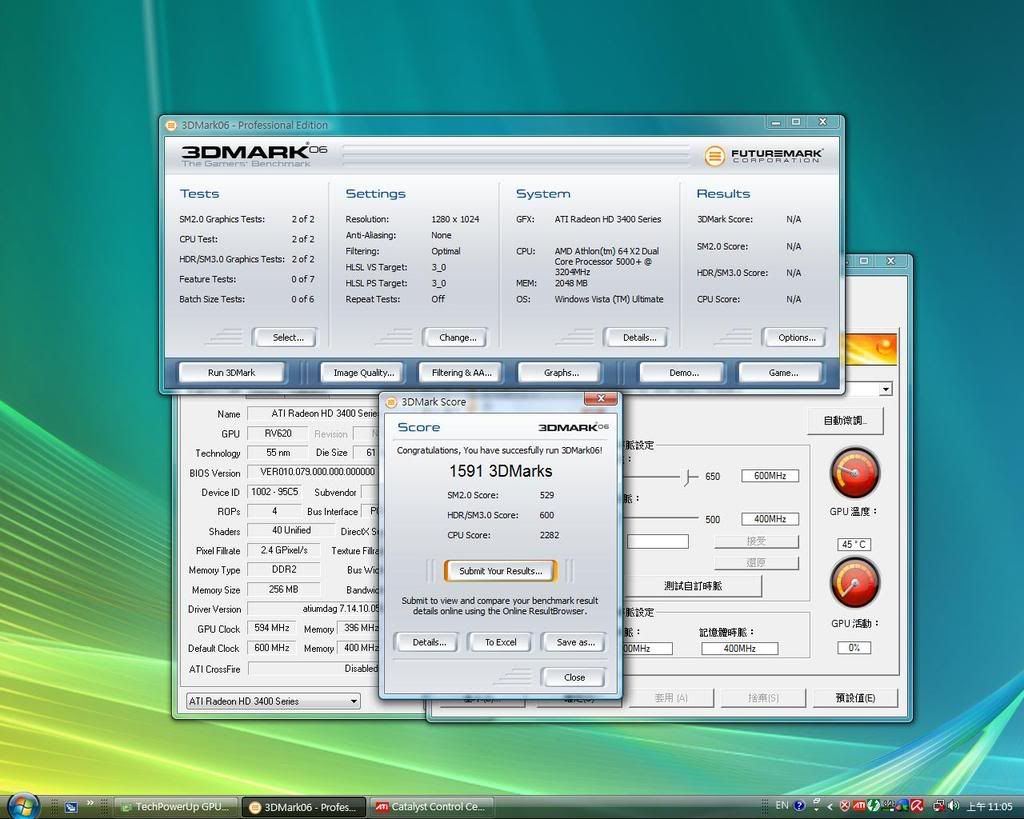Click the 自動微調 button in Catalyst

pos(845,421)
